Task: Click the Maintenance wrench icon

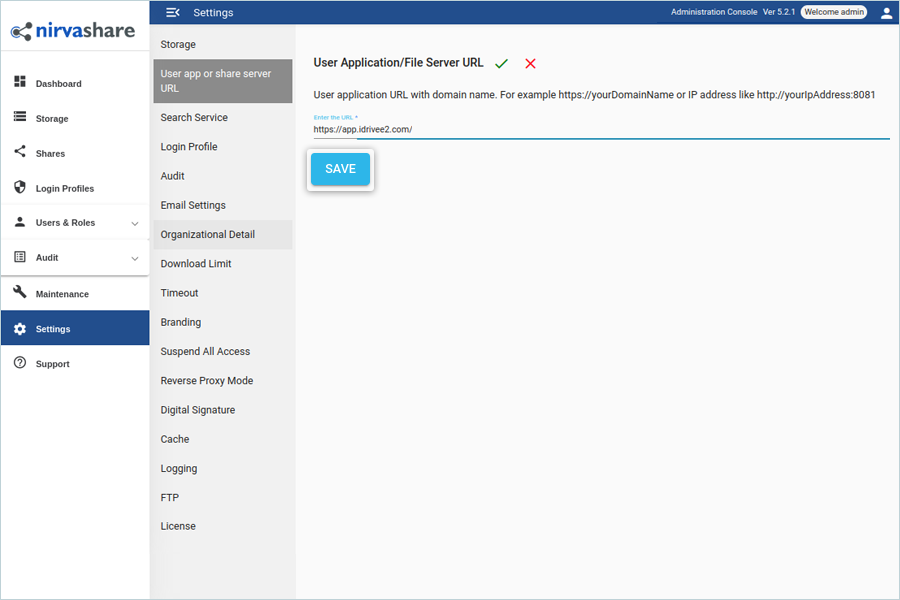Action: tap(20, 292)
